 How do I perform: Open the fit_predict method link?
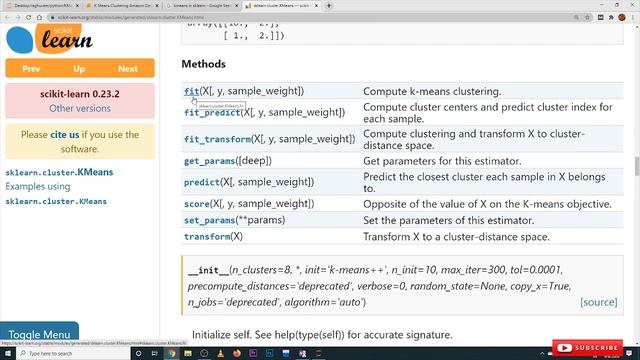coord(212,112)
